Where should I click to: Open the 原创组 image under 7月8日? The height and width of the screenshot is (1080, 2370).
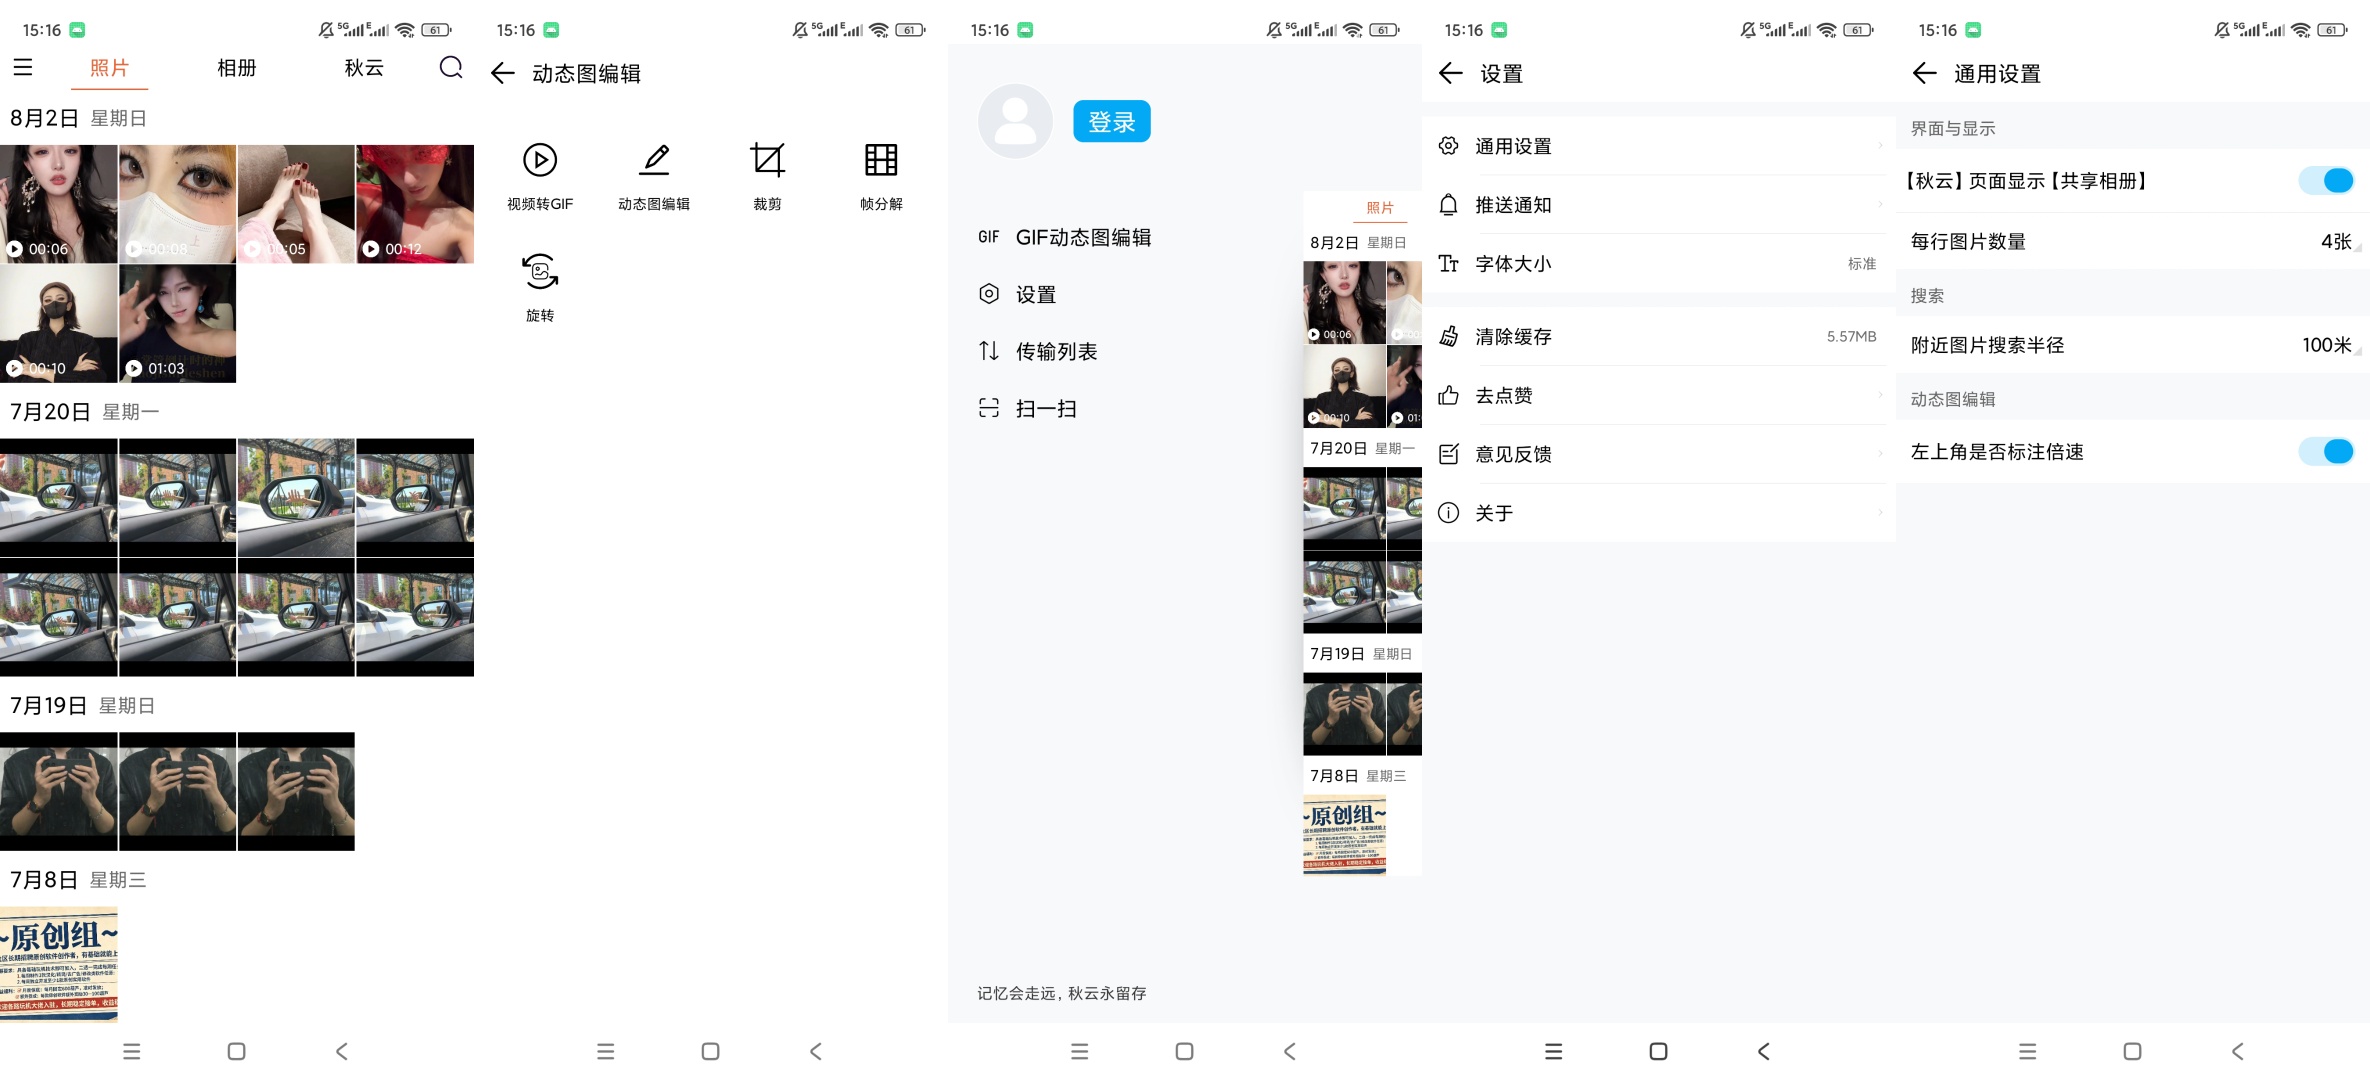coord(59,964)
